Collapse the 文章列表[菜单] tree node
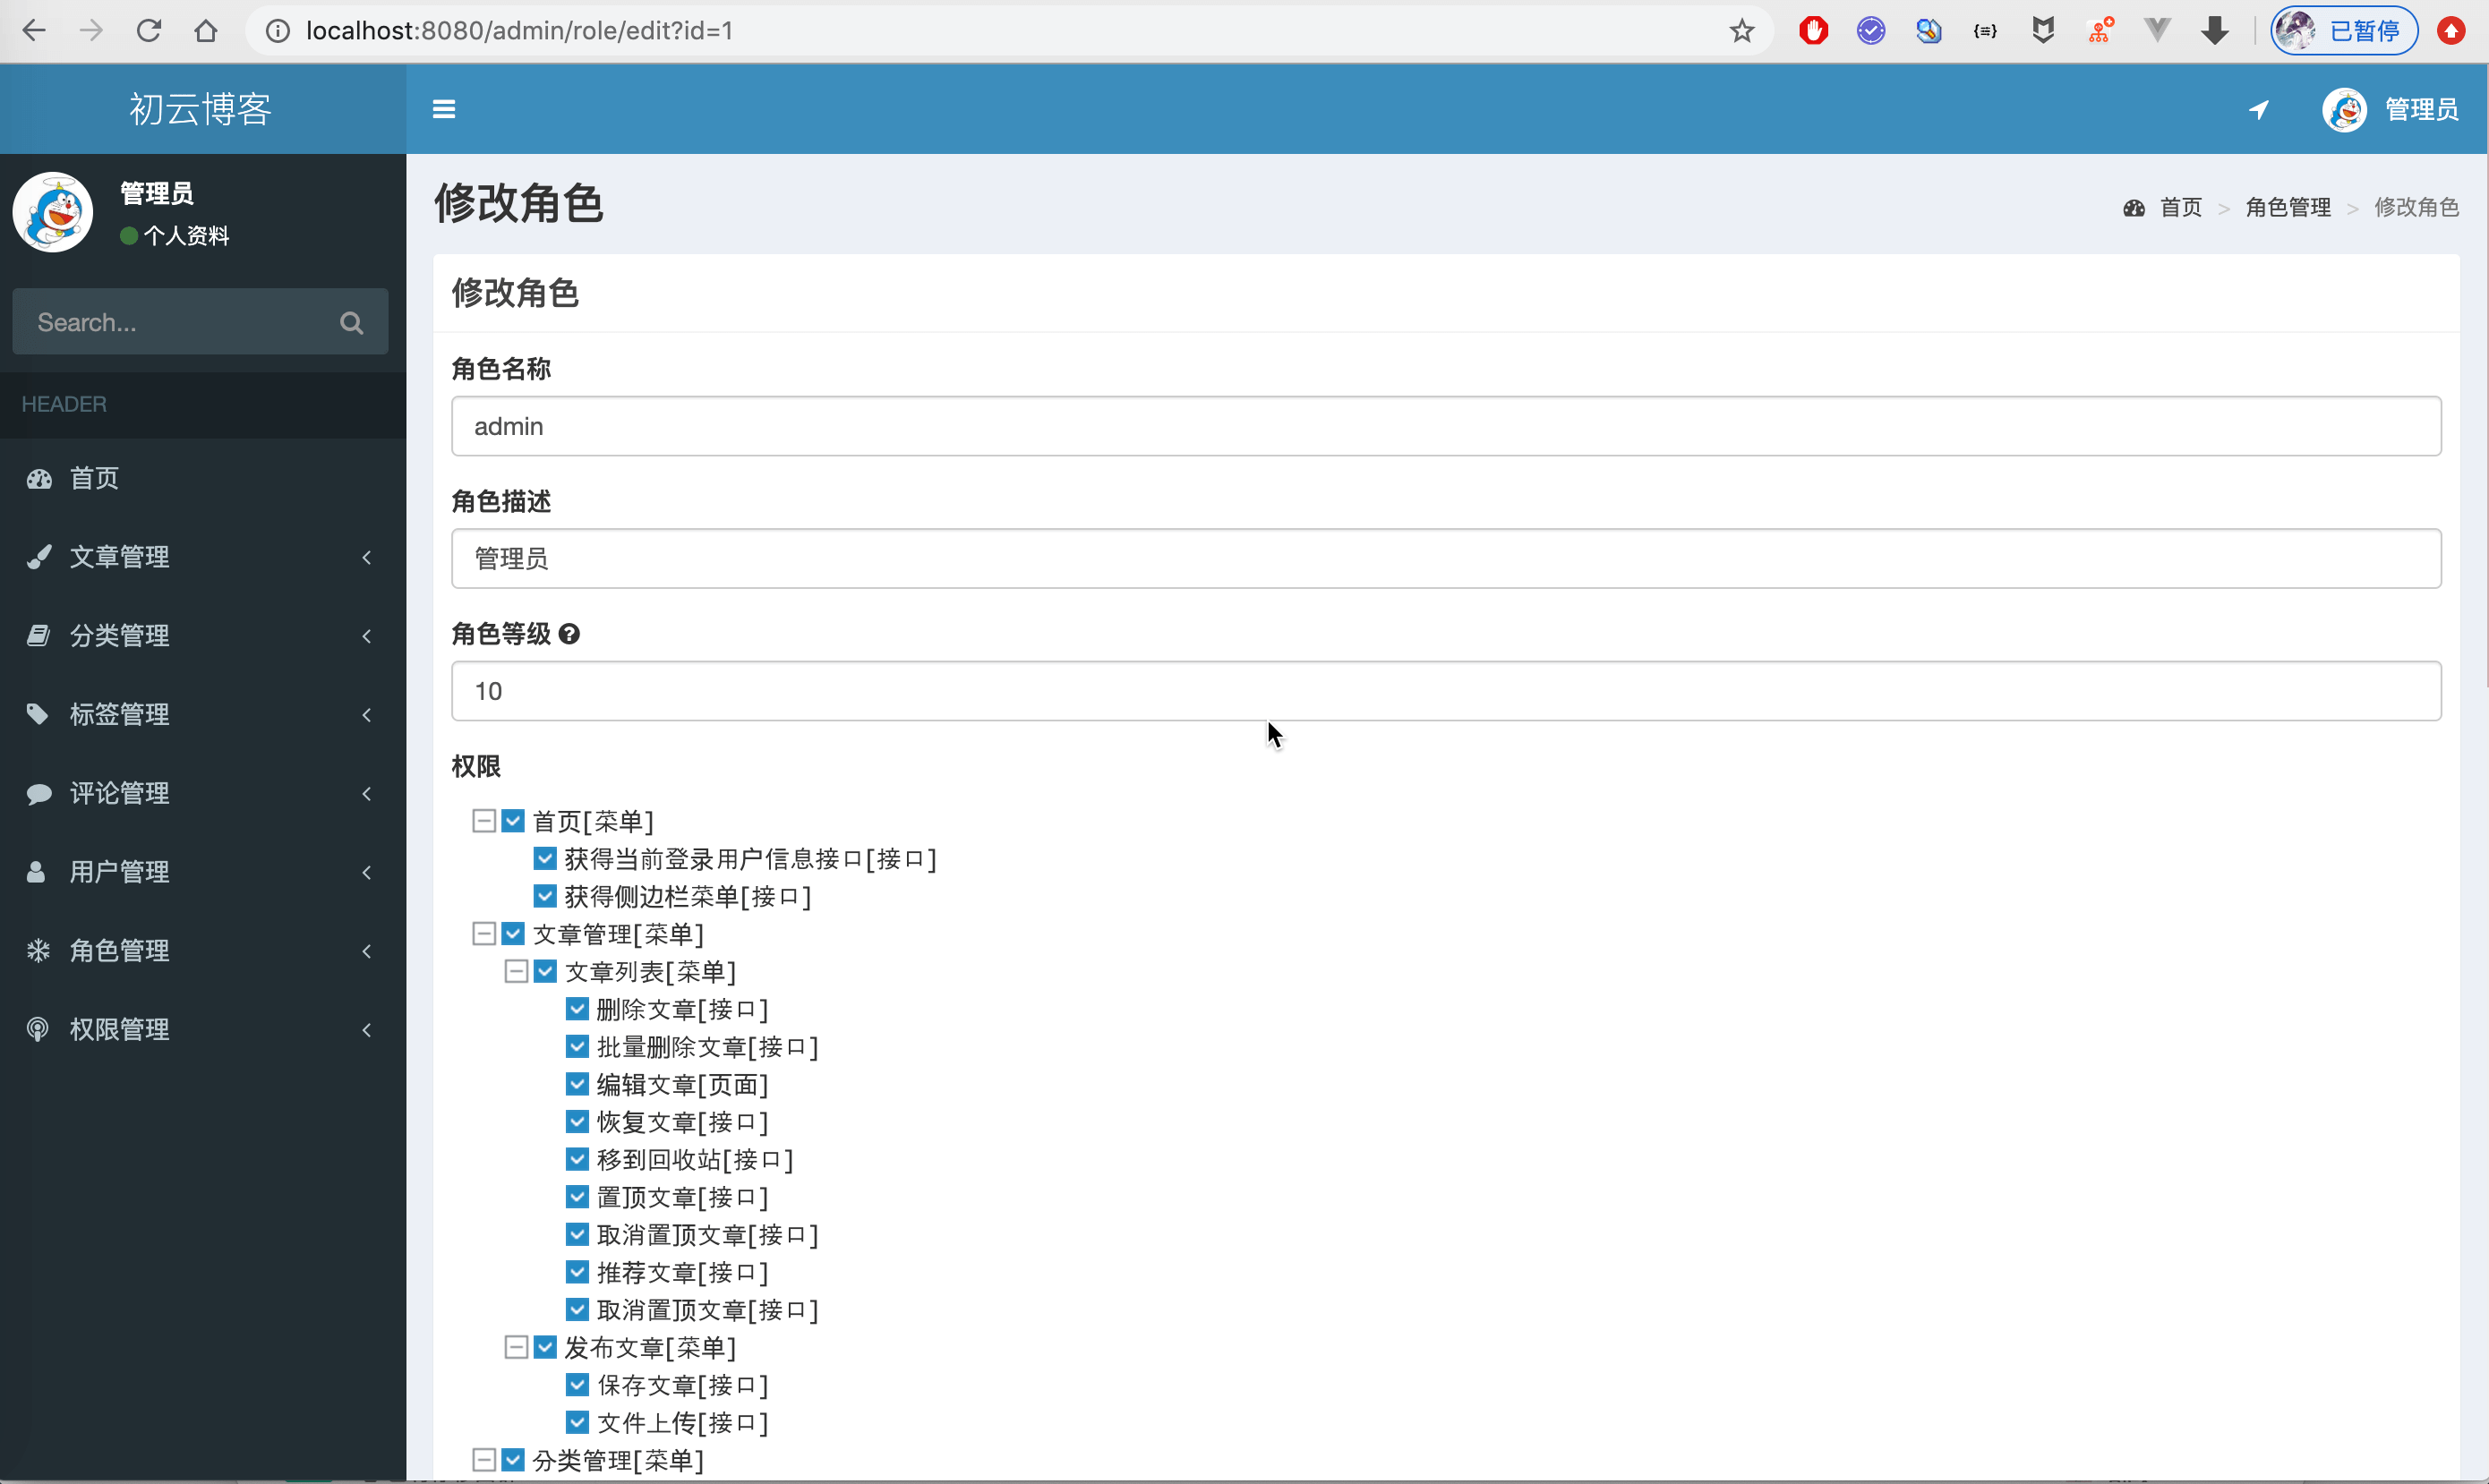The image size is (2489, 1484). [516, 971]
